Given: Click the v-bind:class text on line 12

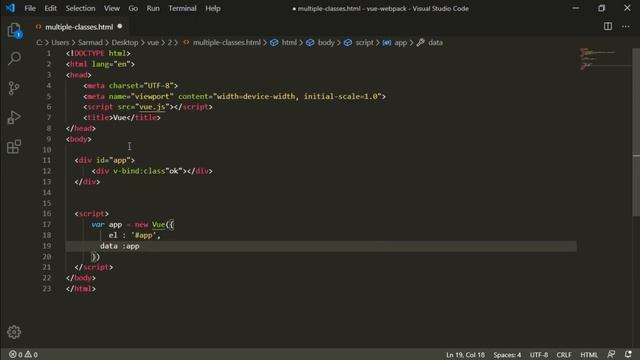Looking at the screenshot, I should (139, 171).
